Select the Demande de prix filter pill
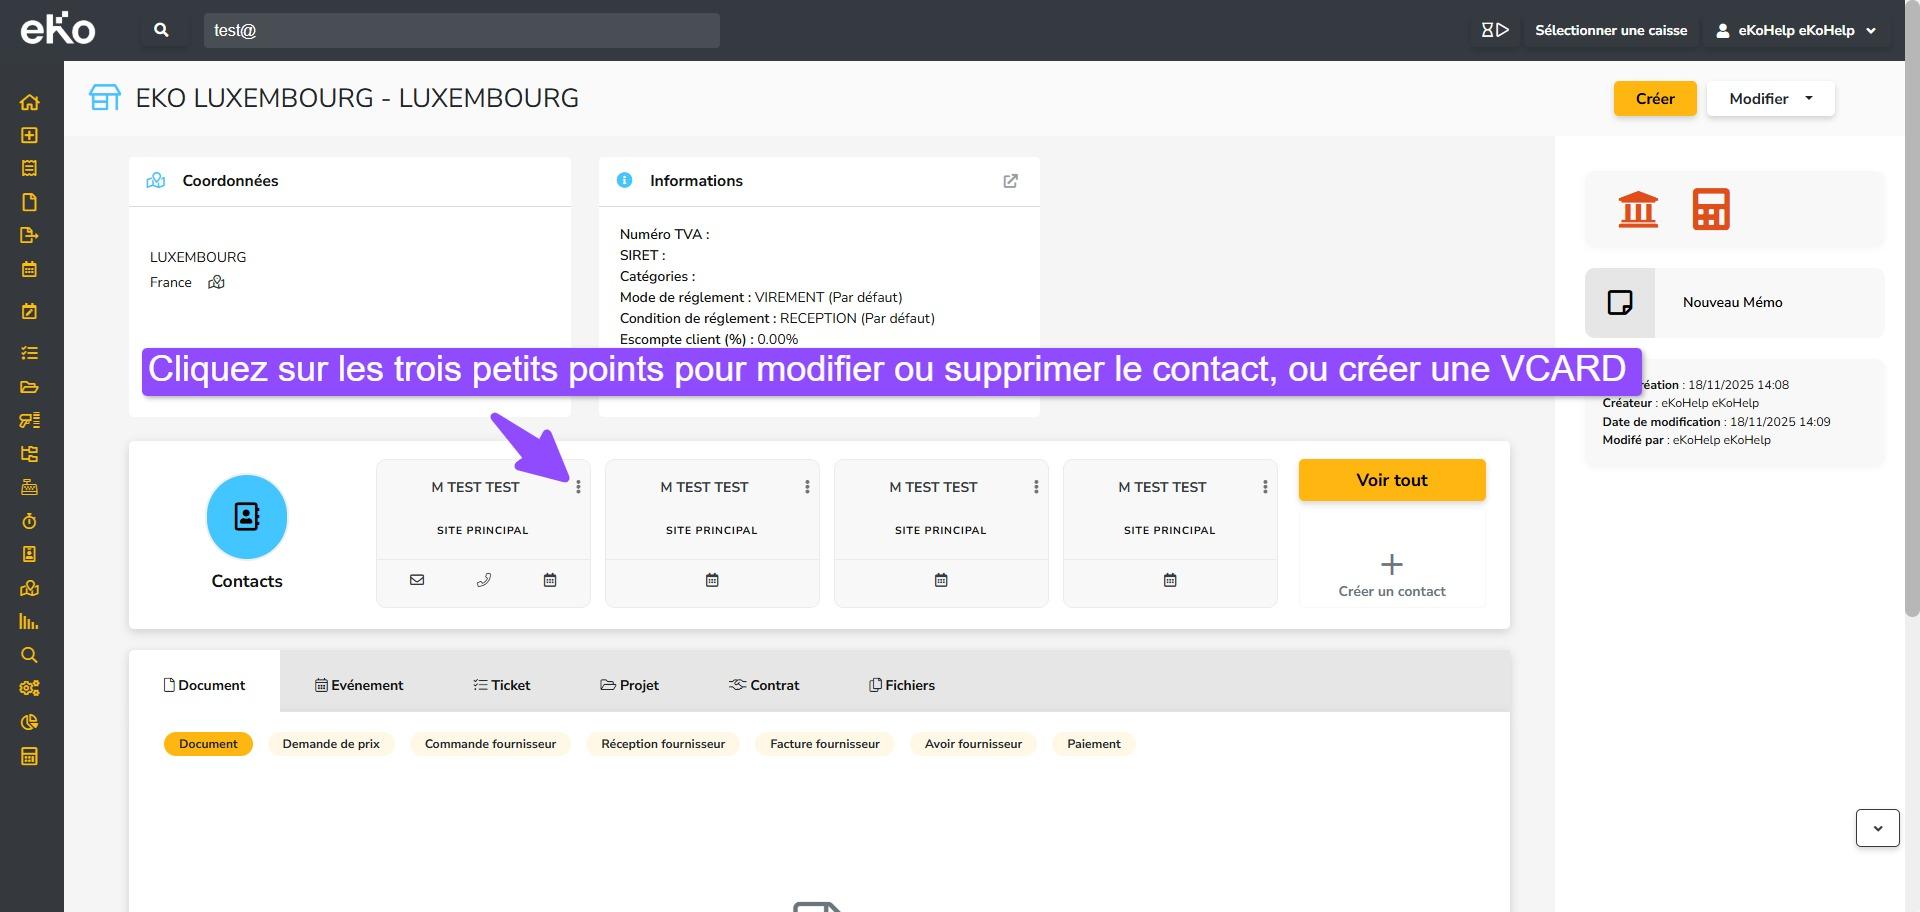 click(331, 744)
